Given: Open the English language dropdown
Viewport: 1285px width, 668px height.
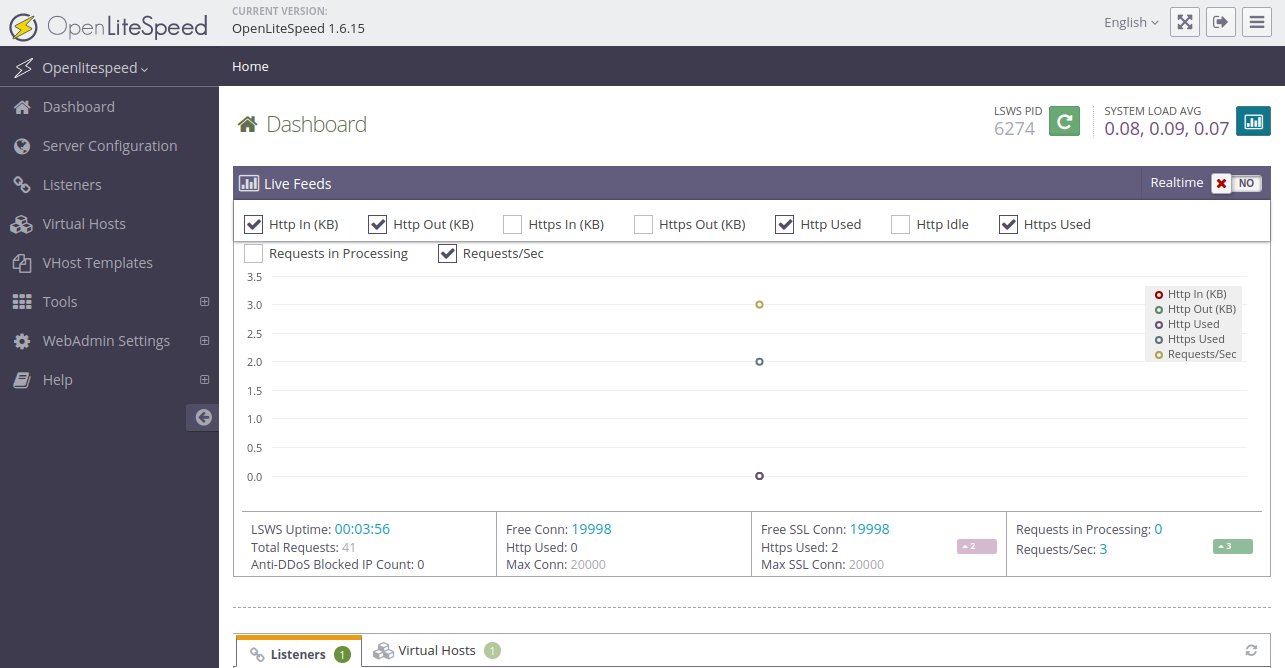Looking at the screenshot, I should 1131,22.
